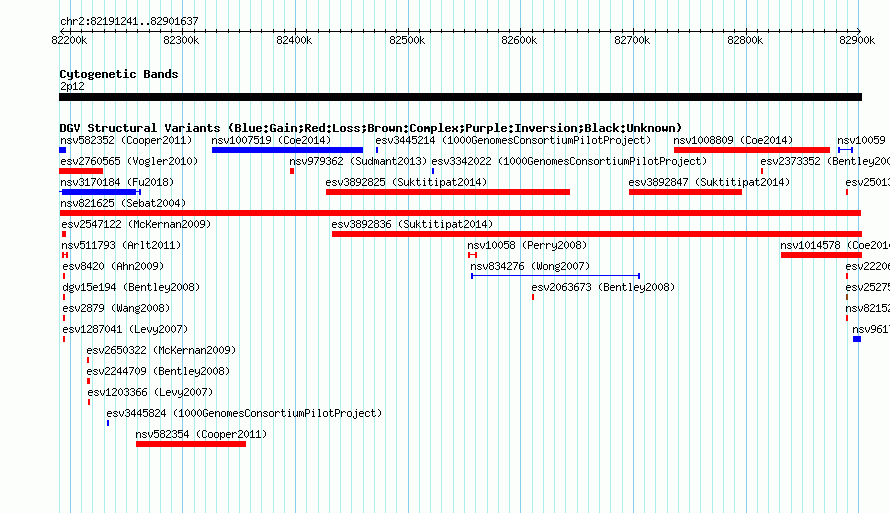
Task: Click nsv511793 (Arlt2011) label
Action: tap(121, 245)
